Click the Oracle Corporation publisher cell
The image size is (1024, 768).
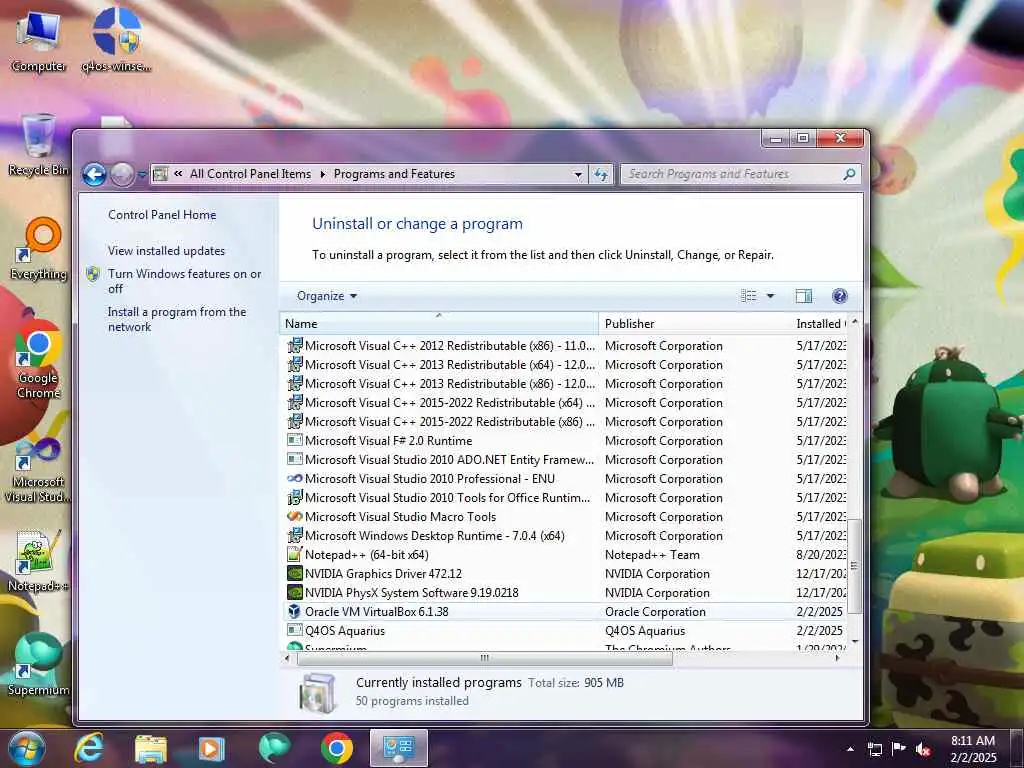tap(655, 612)
